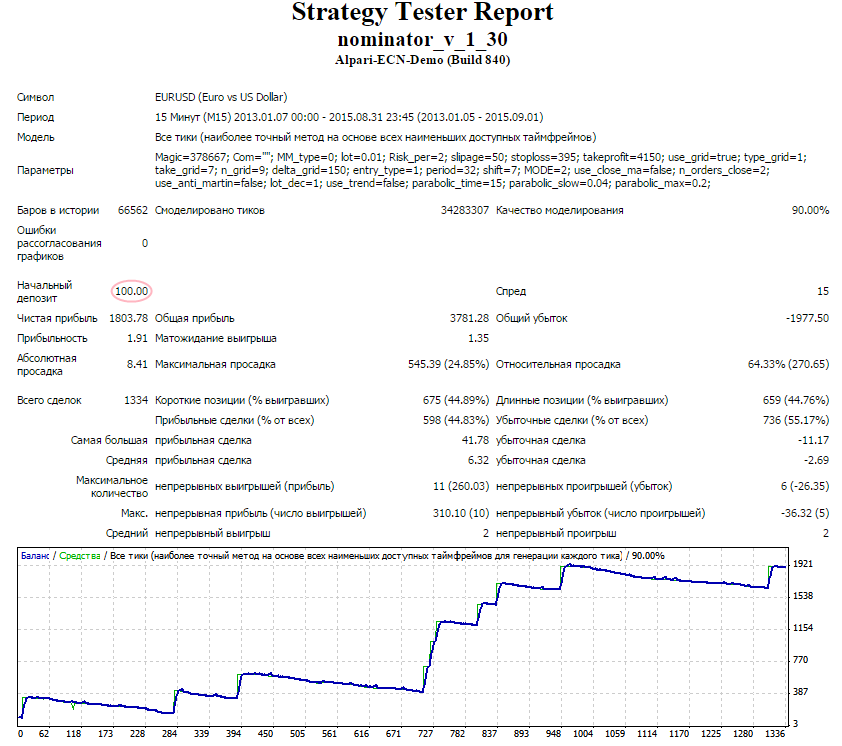Click the Модель label

point(35,137)
